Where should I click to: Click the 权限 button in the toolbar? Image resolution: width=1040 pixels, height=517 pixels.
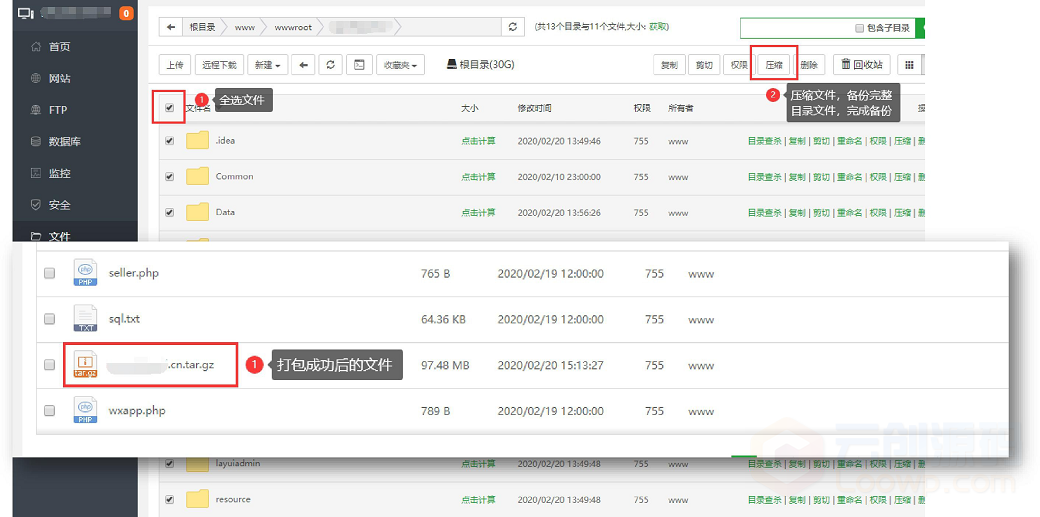(x=738, y=65)
